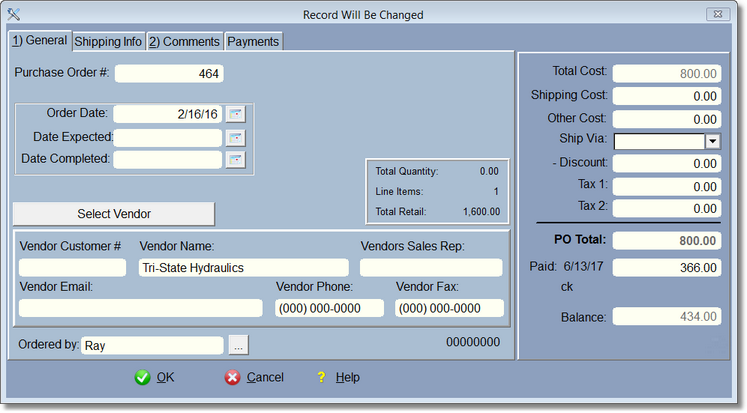This screenshot has height=413, width=747.
Task: Focus the Vendor Email input field
Action: [140, 308]
